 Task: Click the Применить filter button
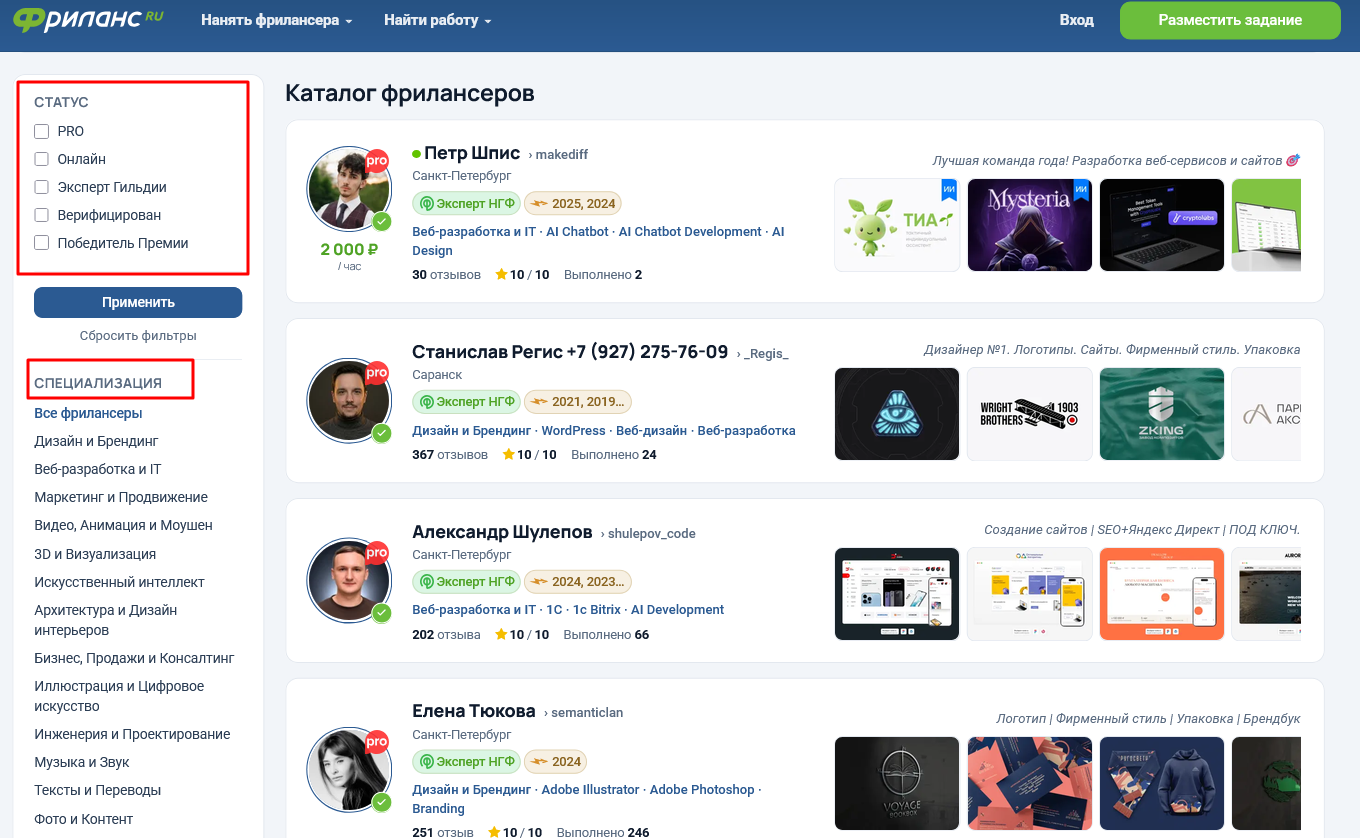tap(138, 302)
